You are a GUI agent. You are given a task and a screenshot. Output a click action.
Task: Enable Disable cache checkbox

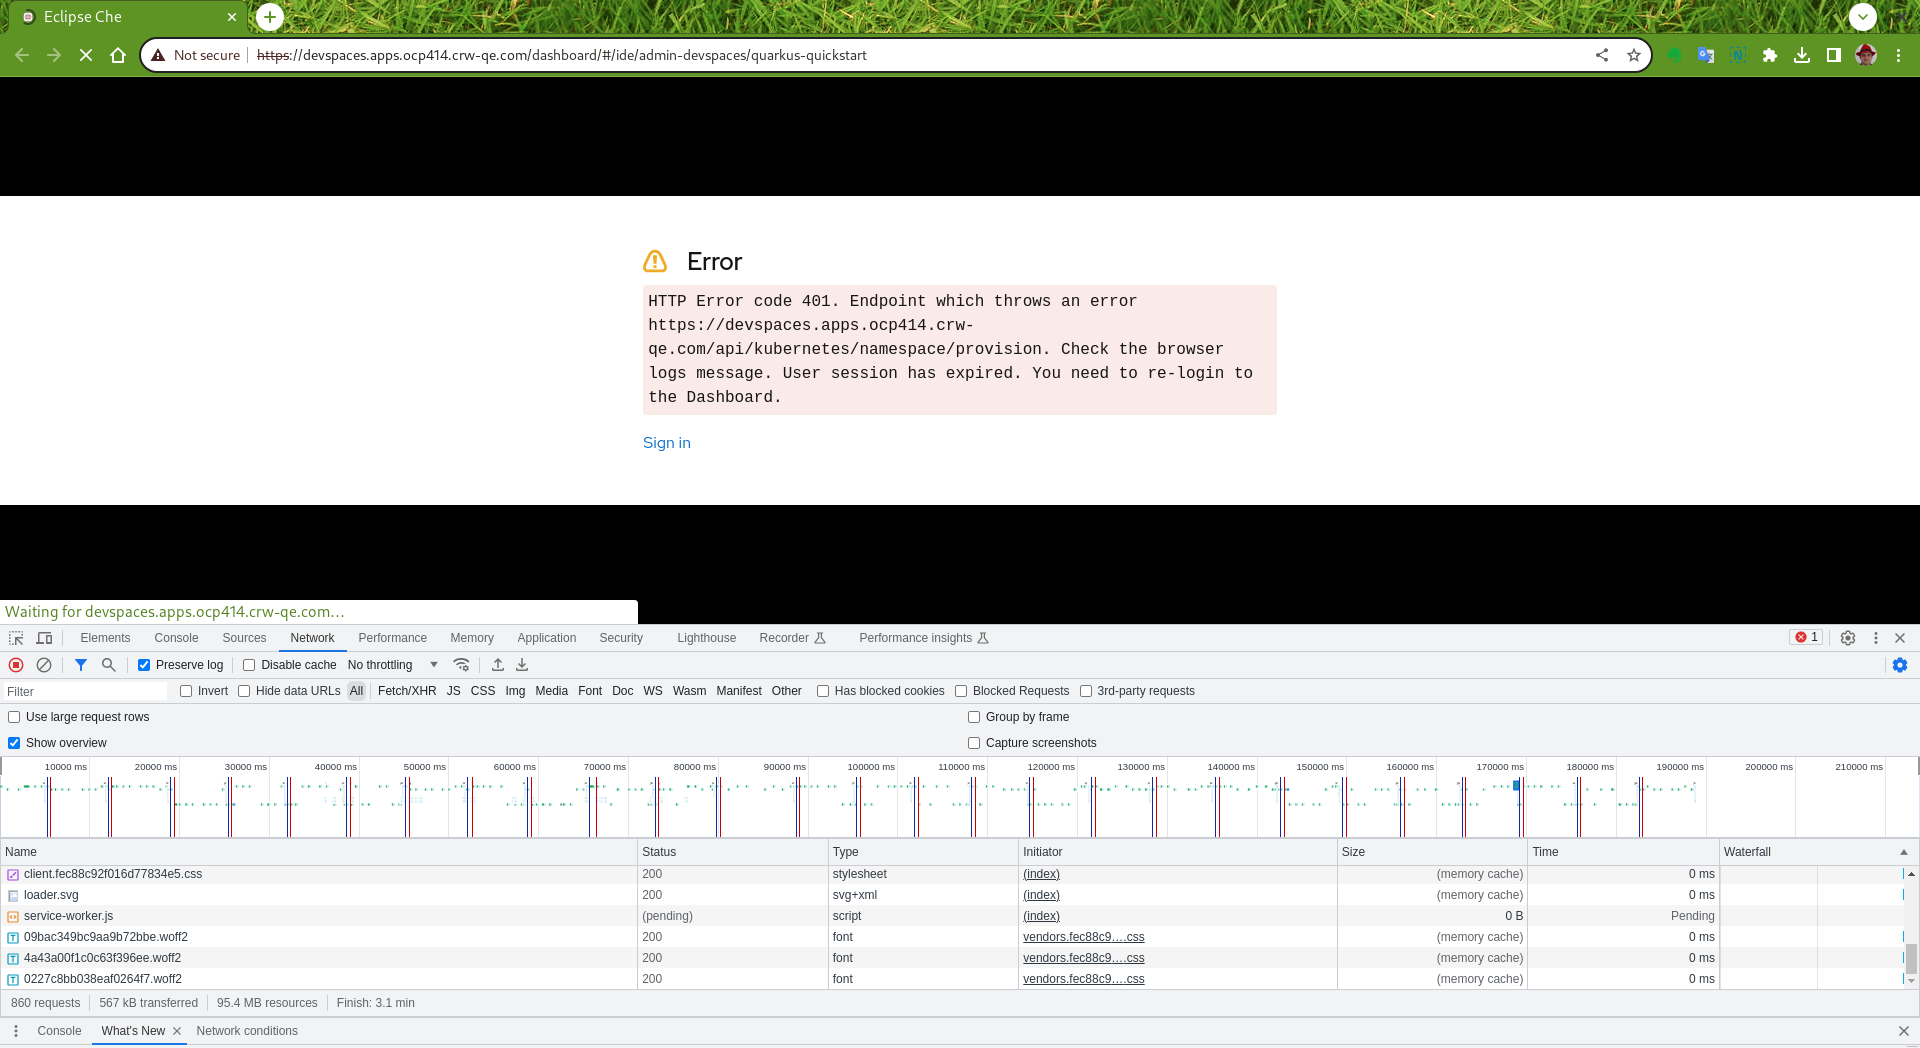click(249, 665)
